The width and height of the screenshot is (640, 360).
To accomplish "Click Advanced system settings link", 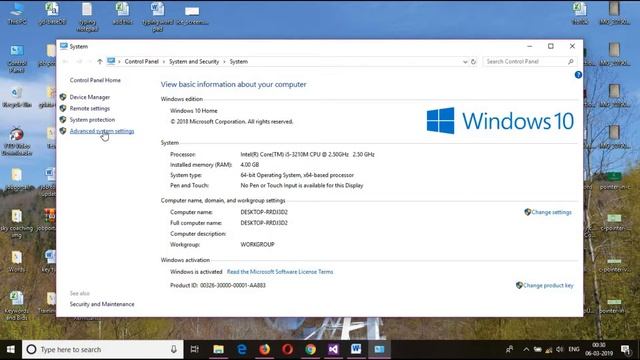I will point(102,131).
